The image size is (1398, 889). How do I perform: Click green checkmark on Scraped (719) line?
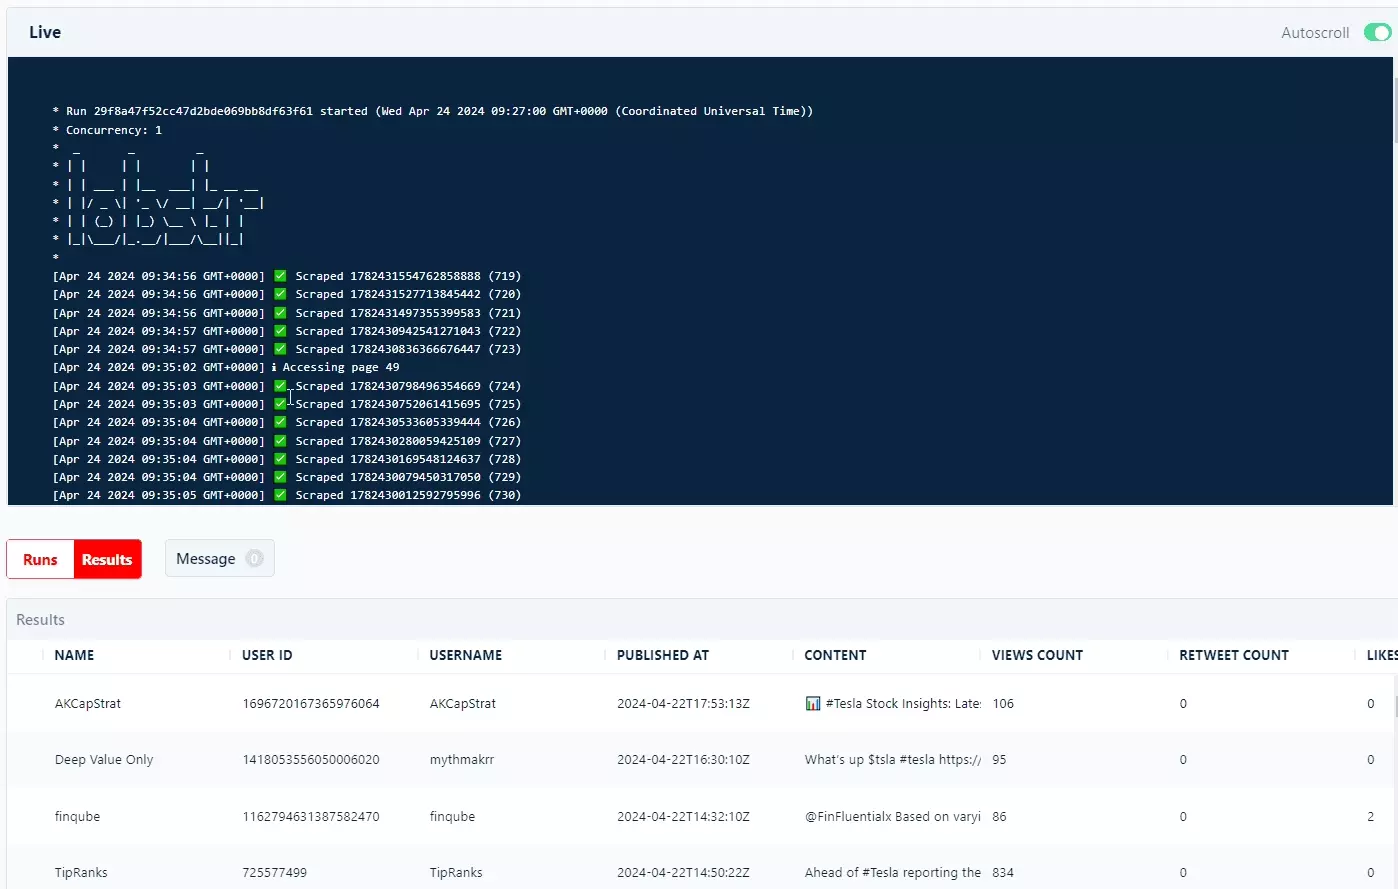coord(280,276)
